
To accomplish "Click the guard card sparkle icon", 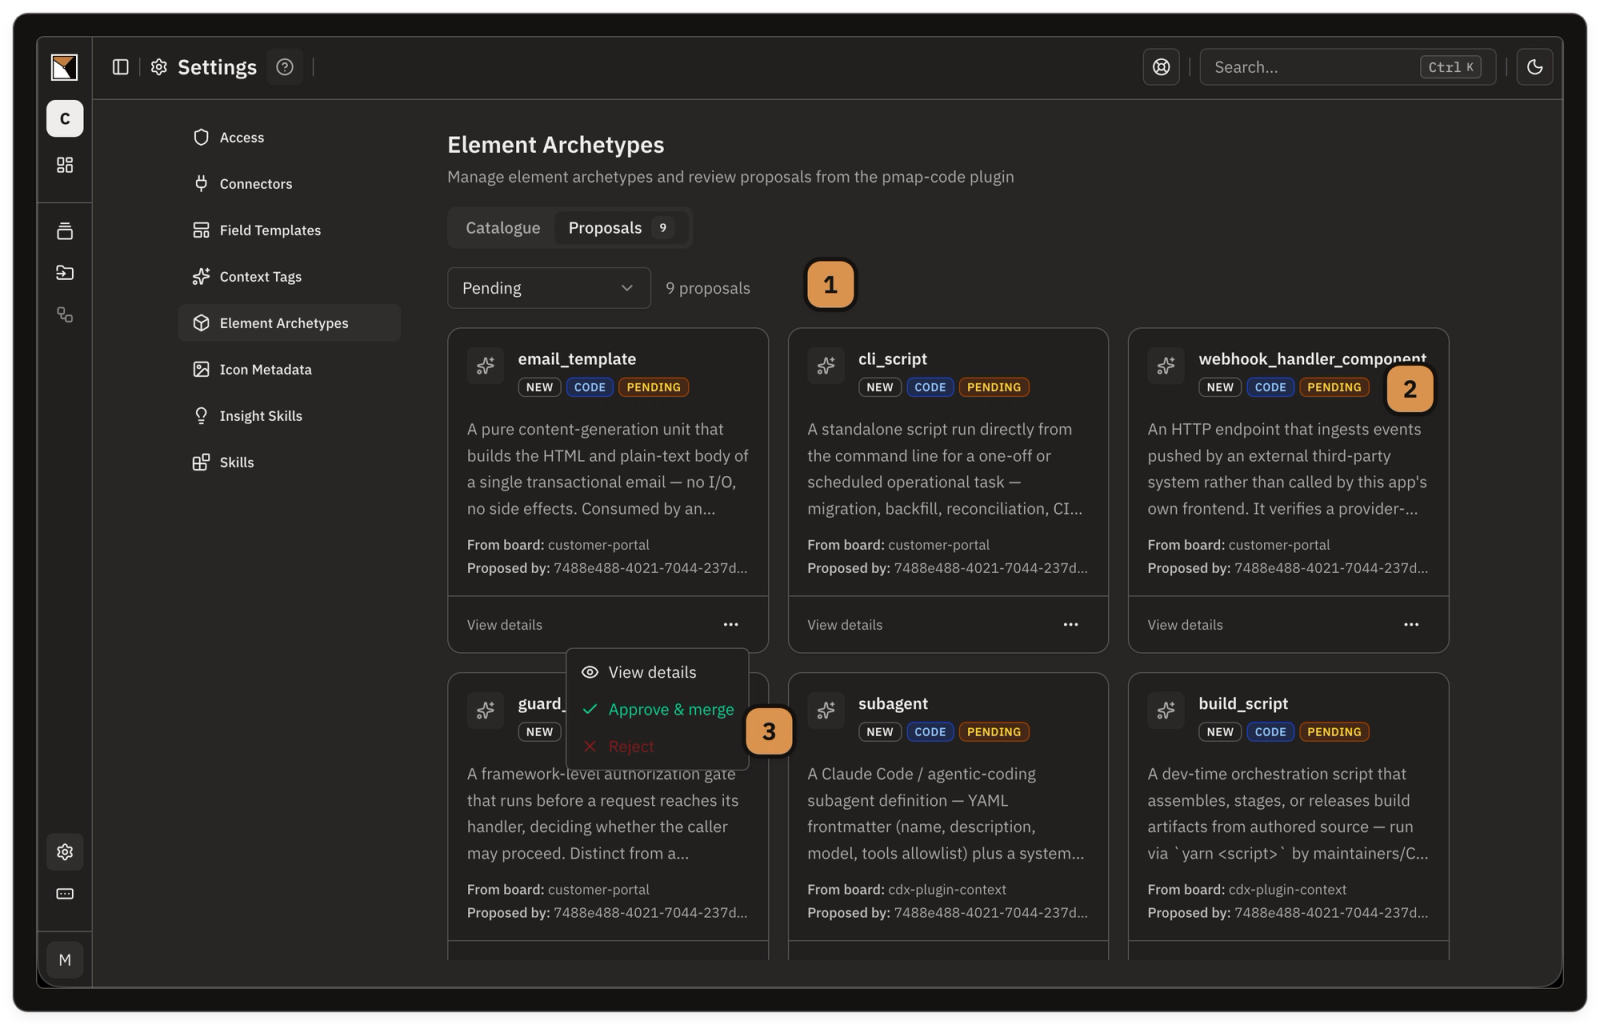I will click(486, 711).
